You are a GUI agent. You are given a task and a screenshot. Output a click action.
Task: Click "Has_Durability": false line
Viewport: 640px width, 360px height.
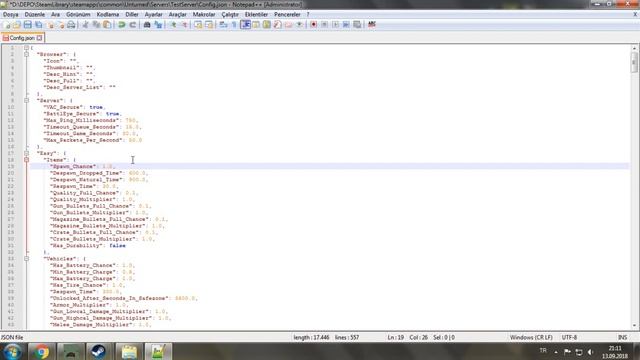click(88, 246)
